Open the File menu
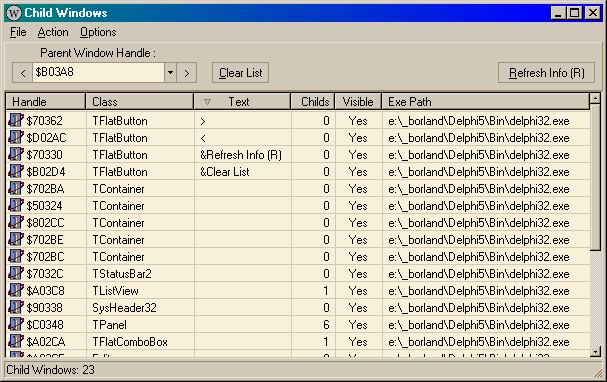Screen dimensions: 607x382 (18, 32)
